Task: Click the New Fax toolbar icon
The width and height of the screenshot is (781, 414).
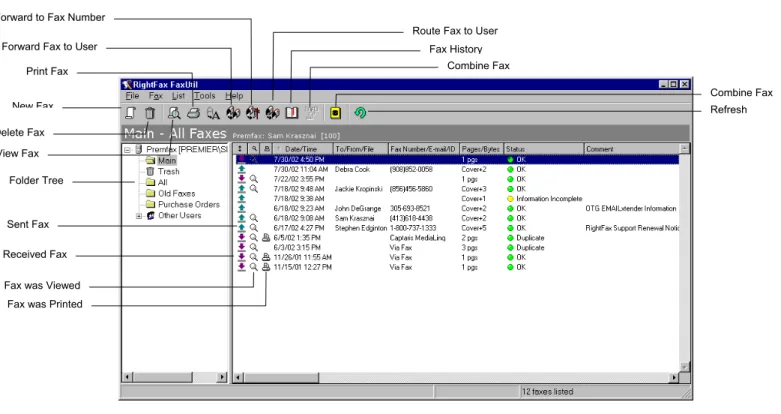Action: pos(130,113)
